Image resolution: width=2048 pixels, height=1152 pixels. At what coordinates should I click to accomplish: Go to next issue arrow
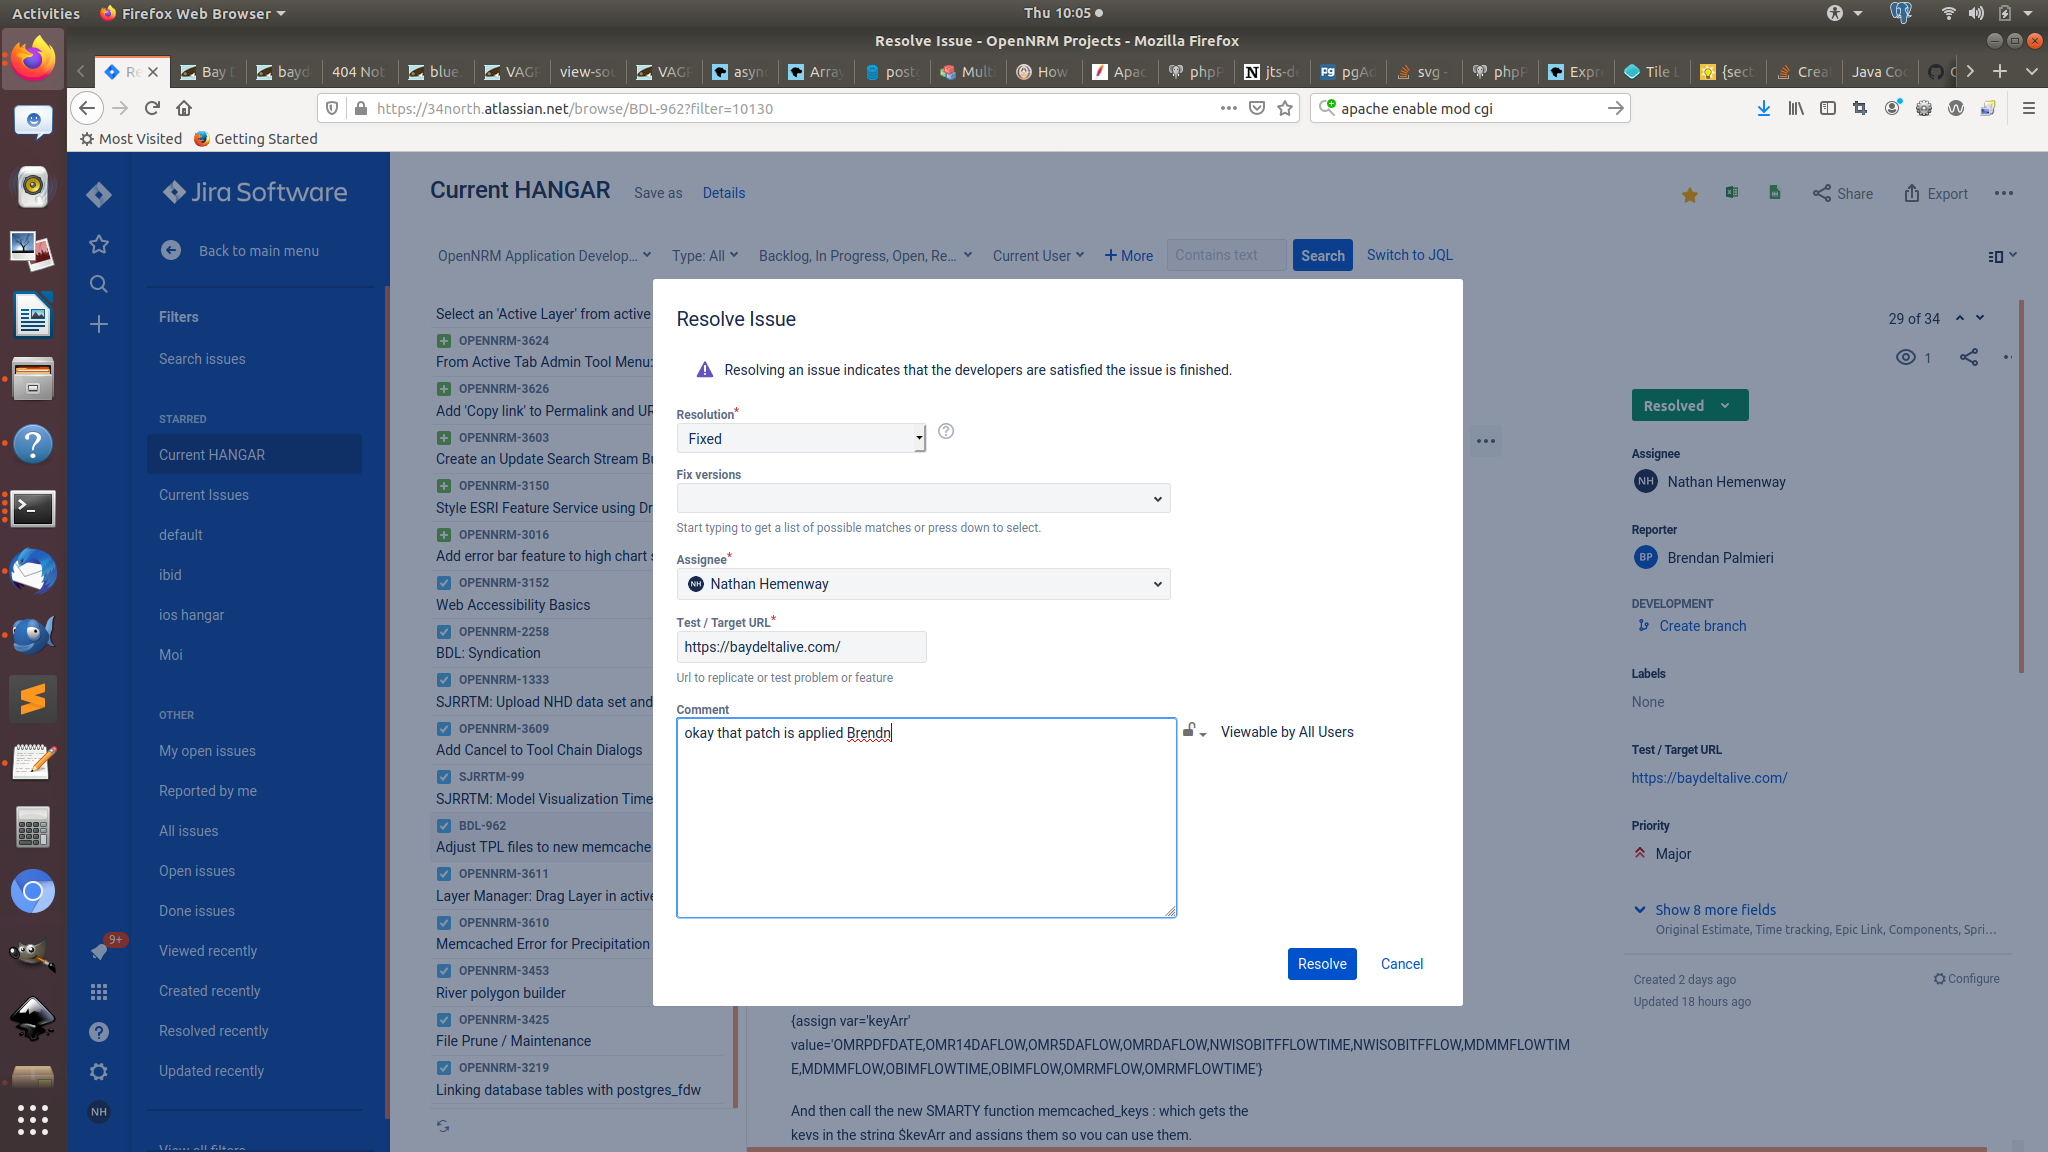(1980, 318)
